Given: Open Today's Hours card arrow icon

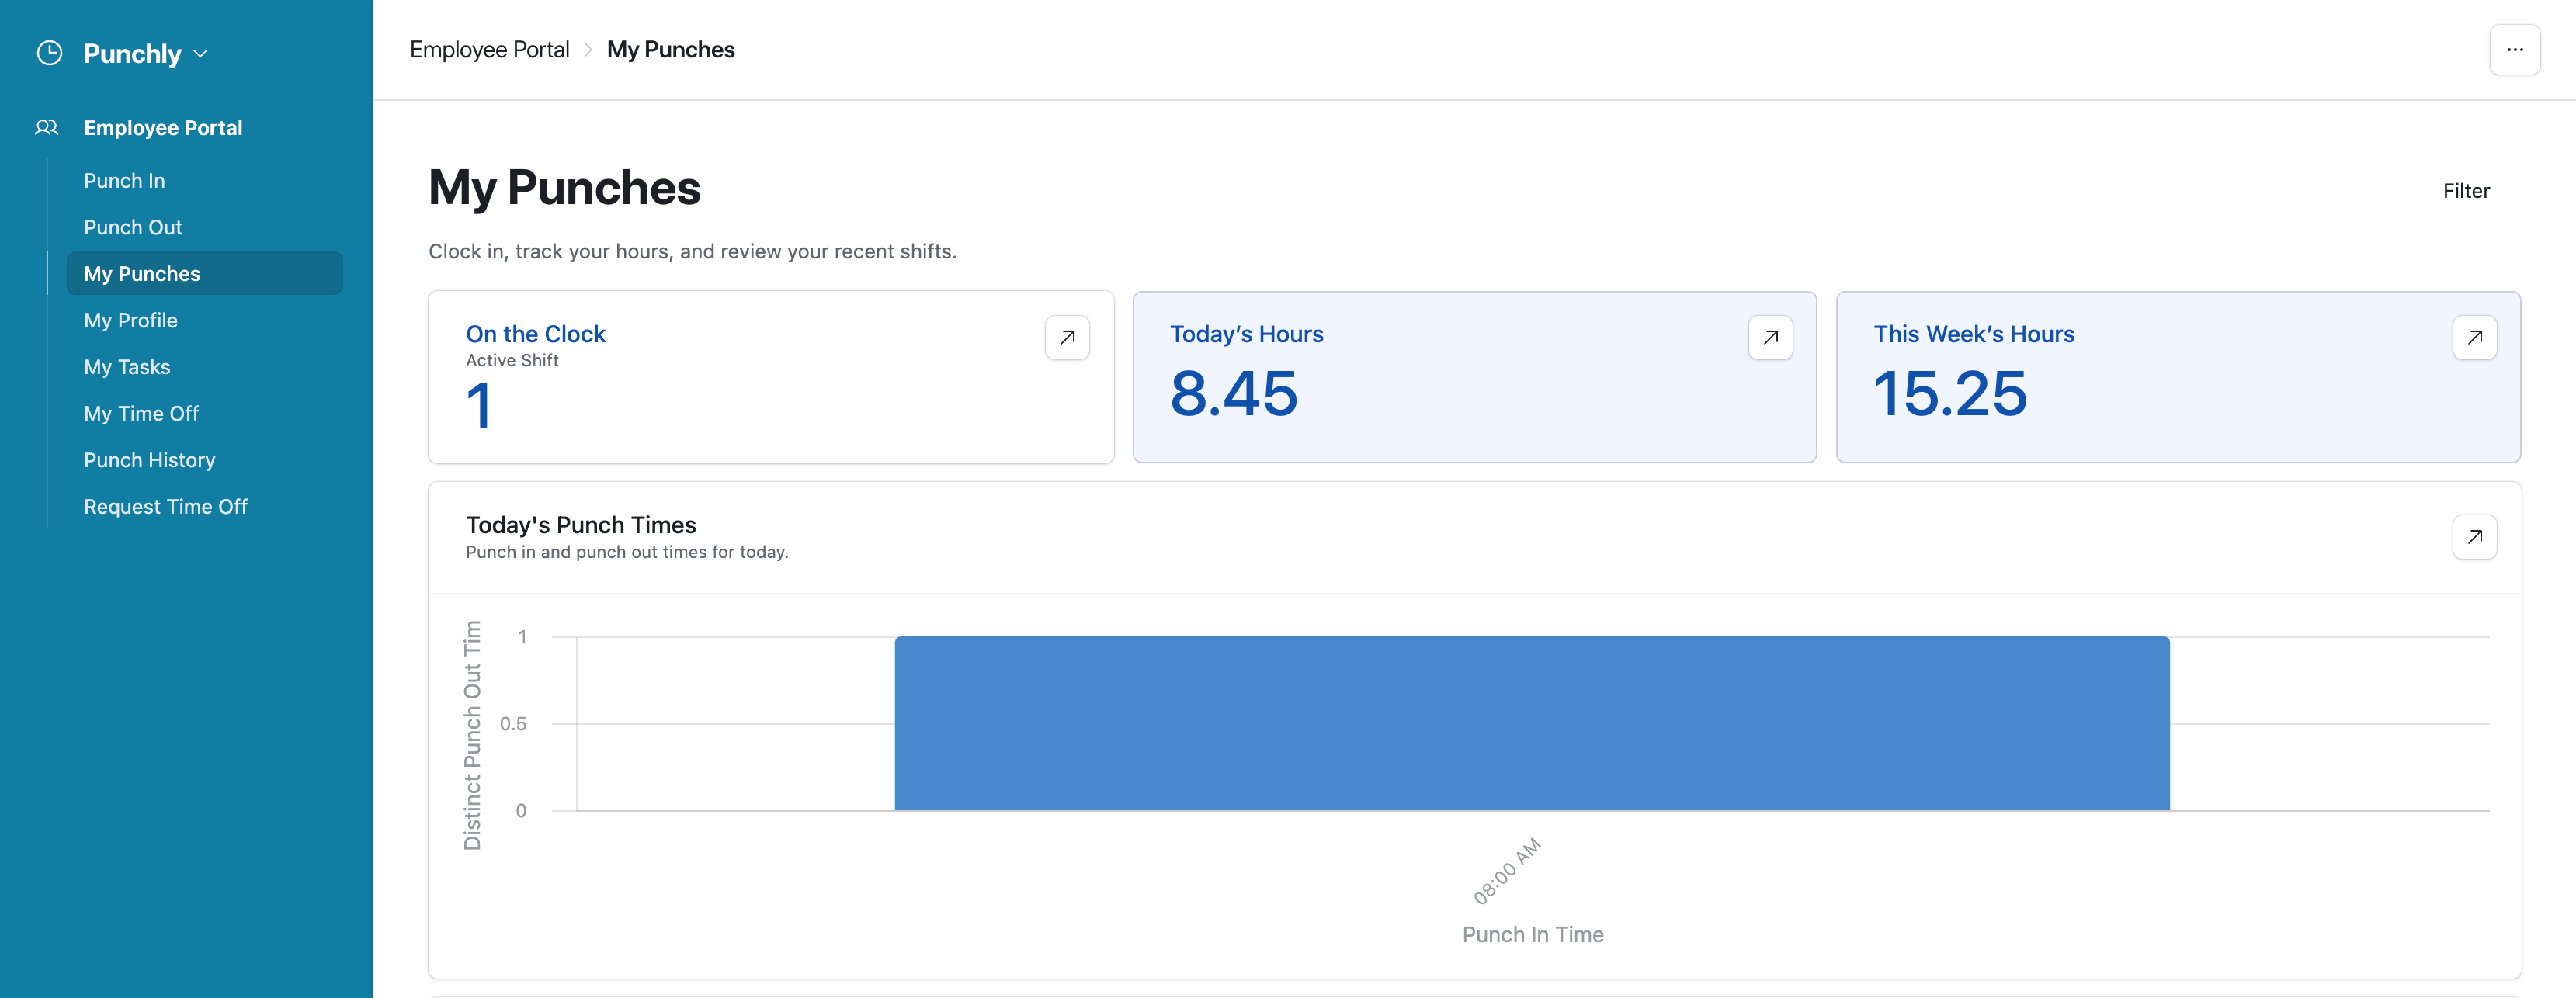Looking at the screenshot, I should (1770, 337).
